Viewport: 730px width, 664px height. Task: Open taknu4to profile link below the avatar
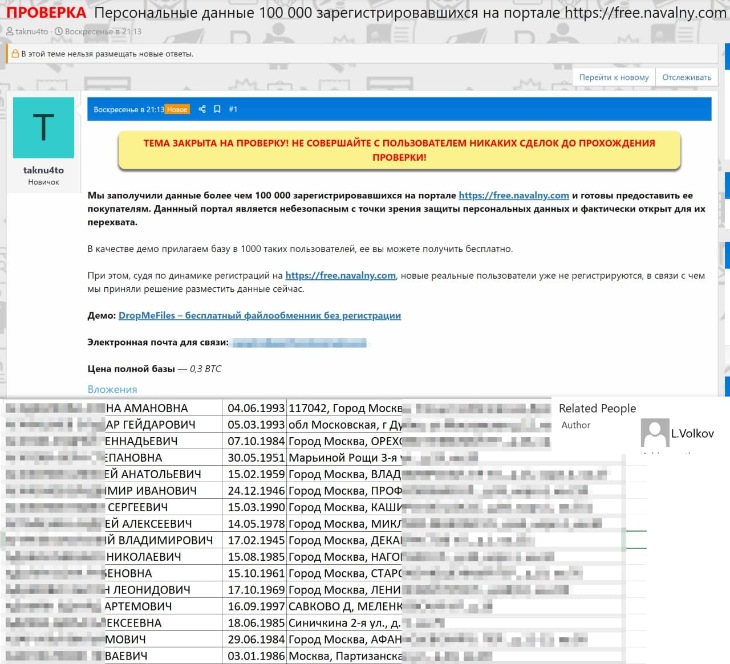point(43,170)
